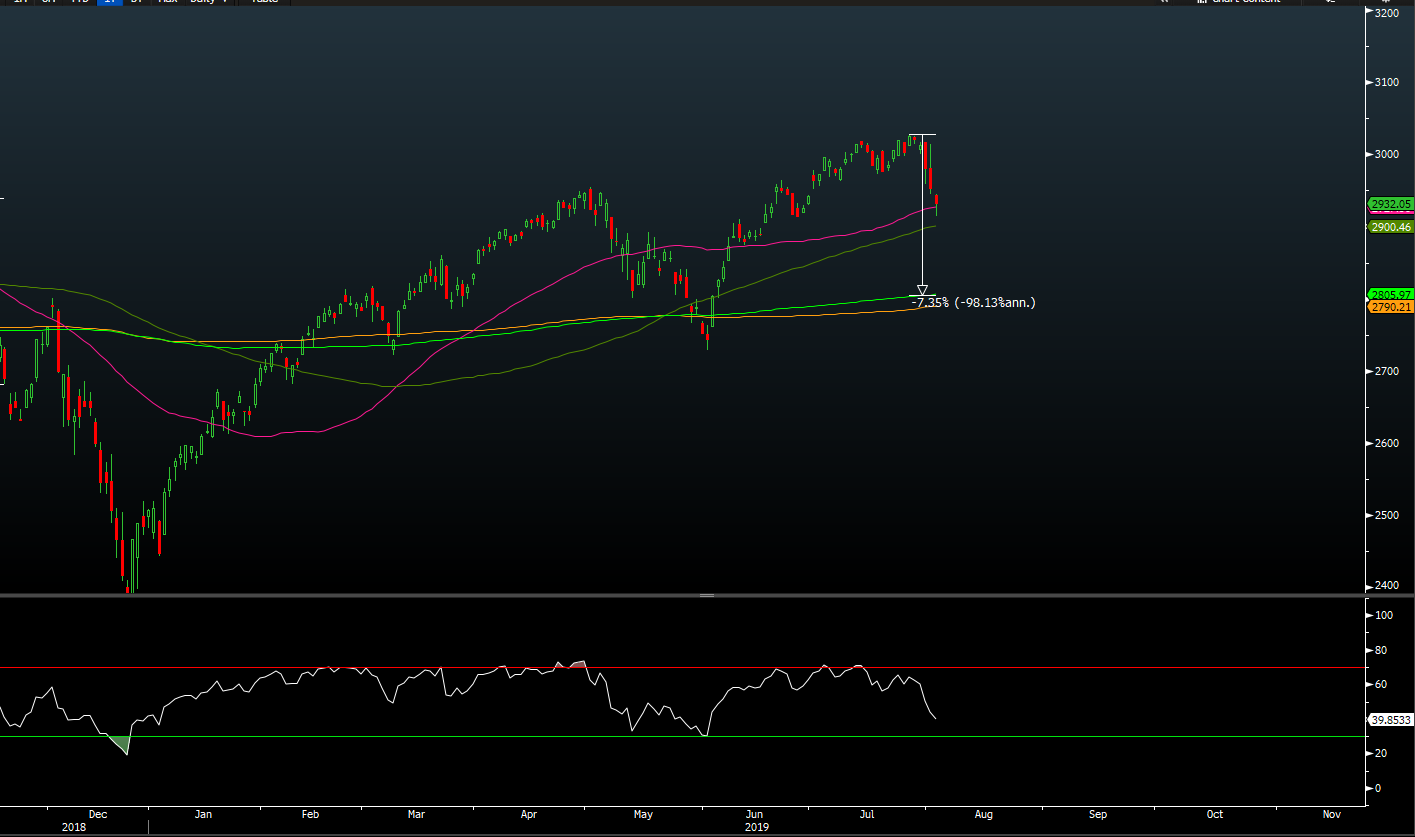
Task: Open the Daily periodicity dropdown
Action: coord(208,2)
